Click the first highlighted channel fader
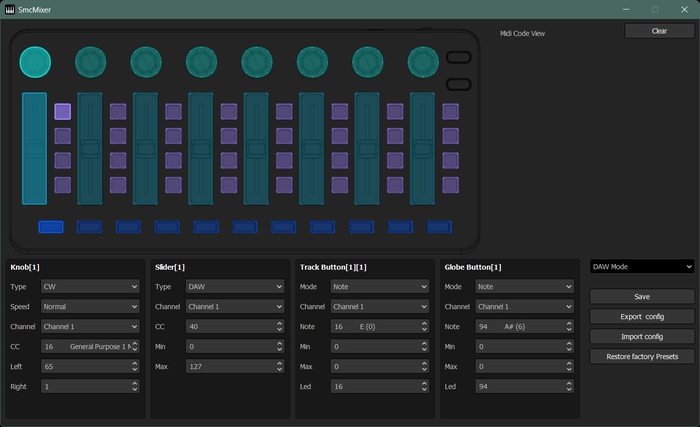This screenshot has width=700, height=427. click(x=35, y=148)
